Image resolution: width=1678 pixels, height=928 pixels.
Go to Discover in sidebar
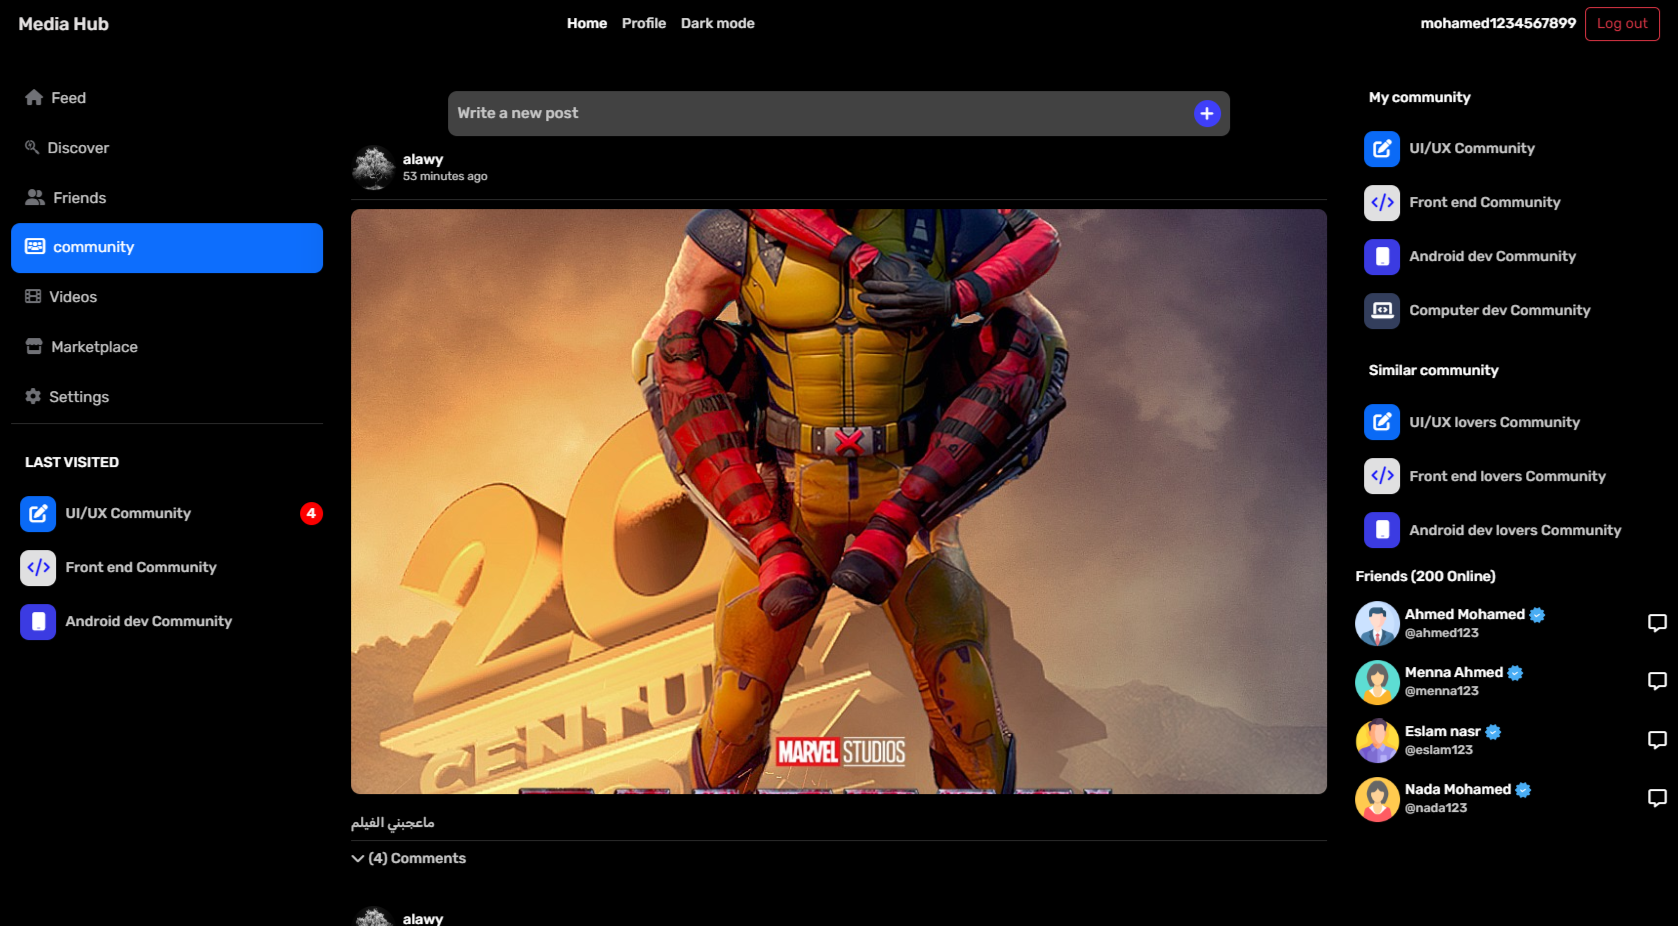tap(78, 148)
